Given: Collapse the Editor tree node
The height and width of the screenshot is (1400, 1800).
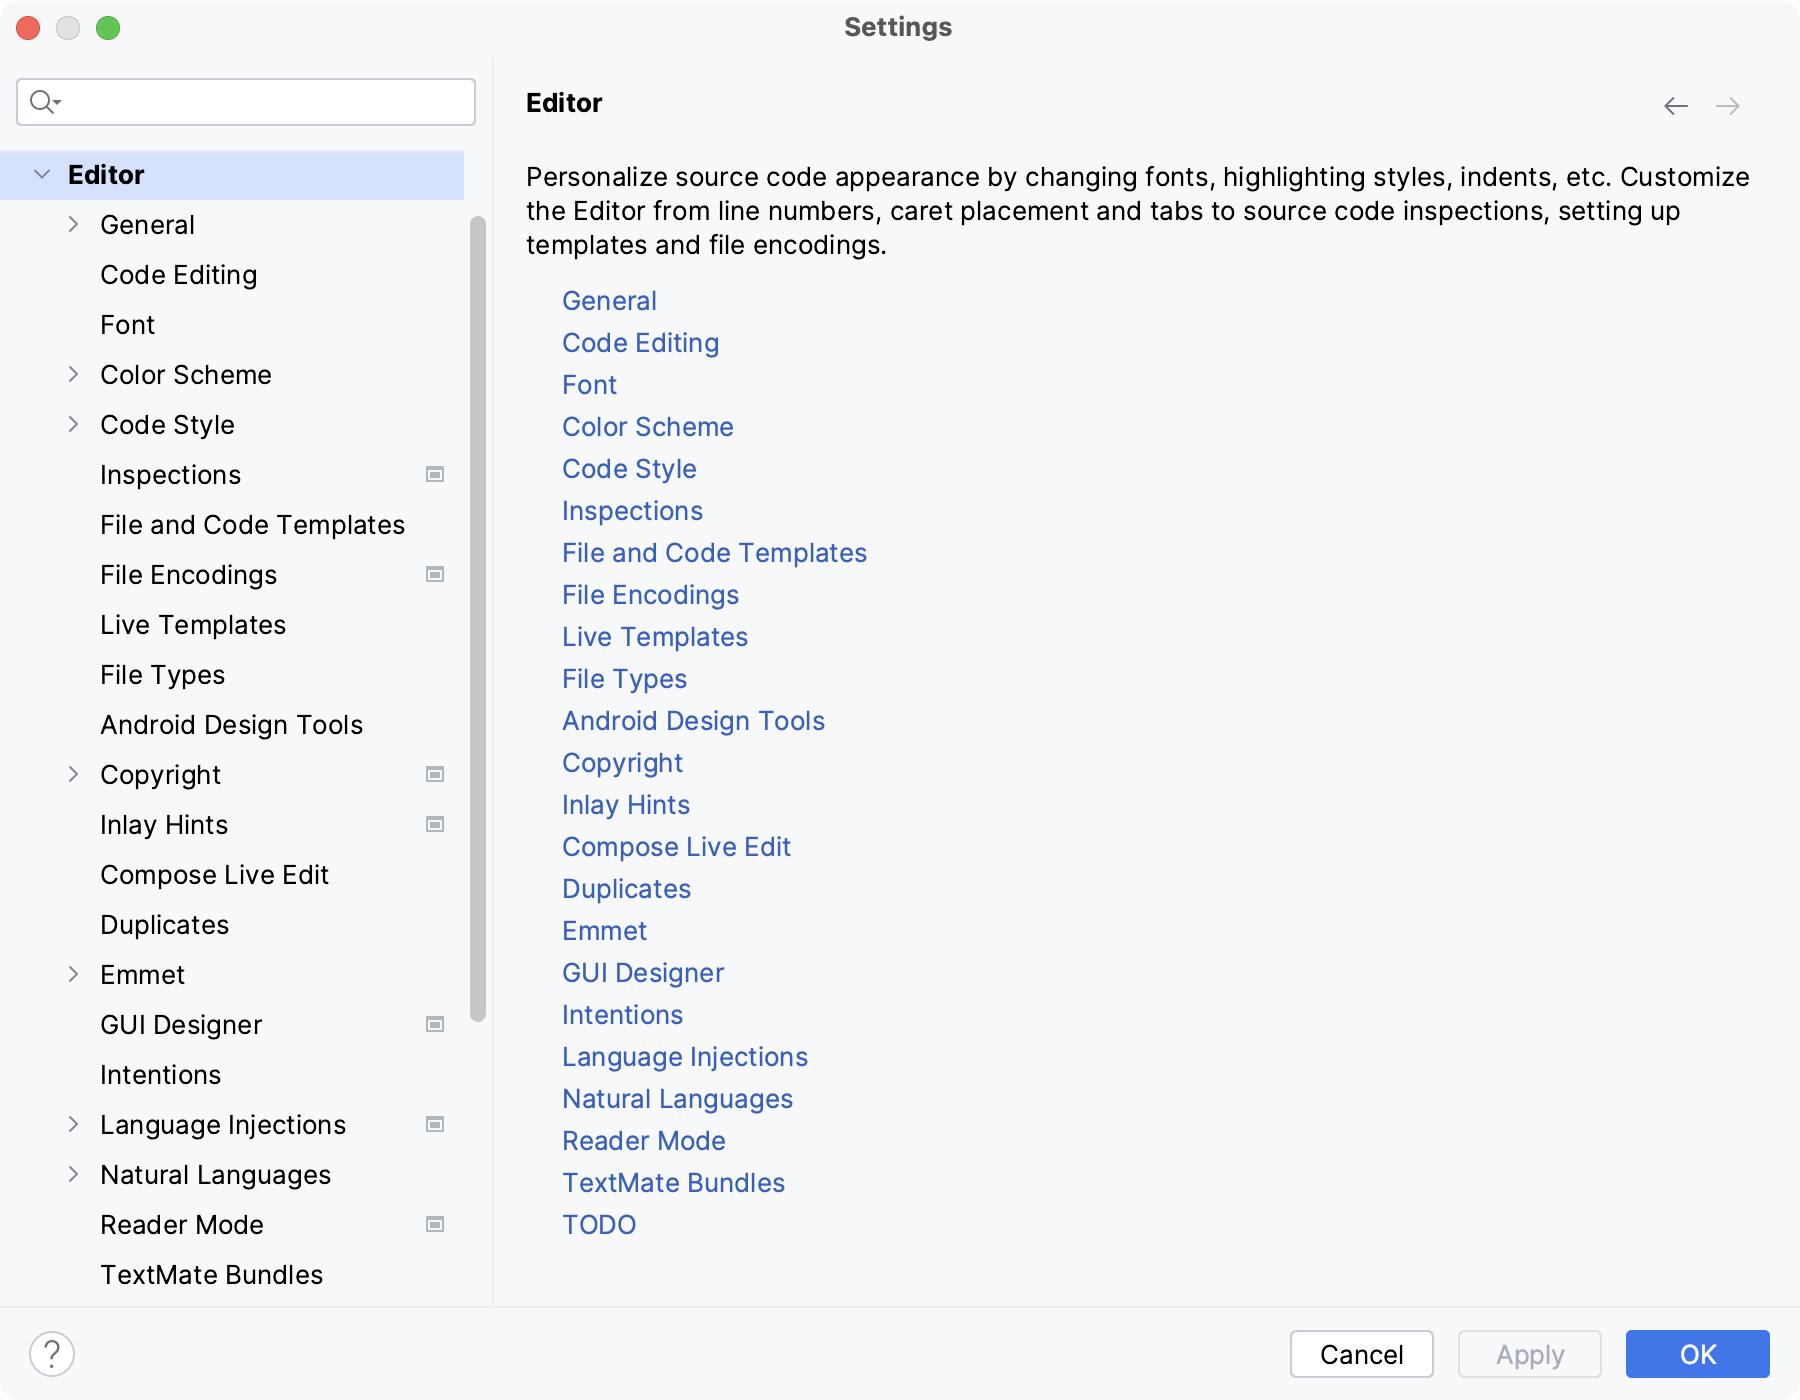Looking at the screenshot, I should click(41, 174).
